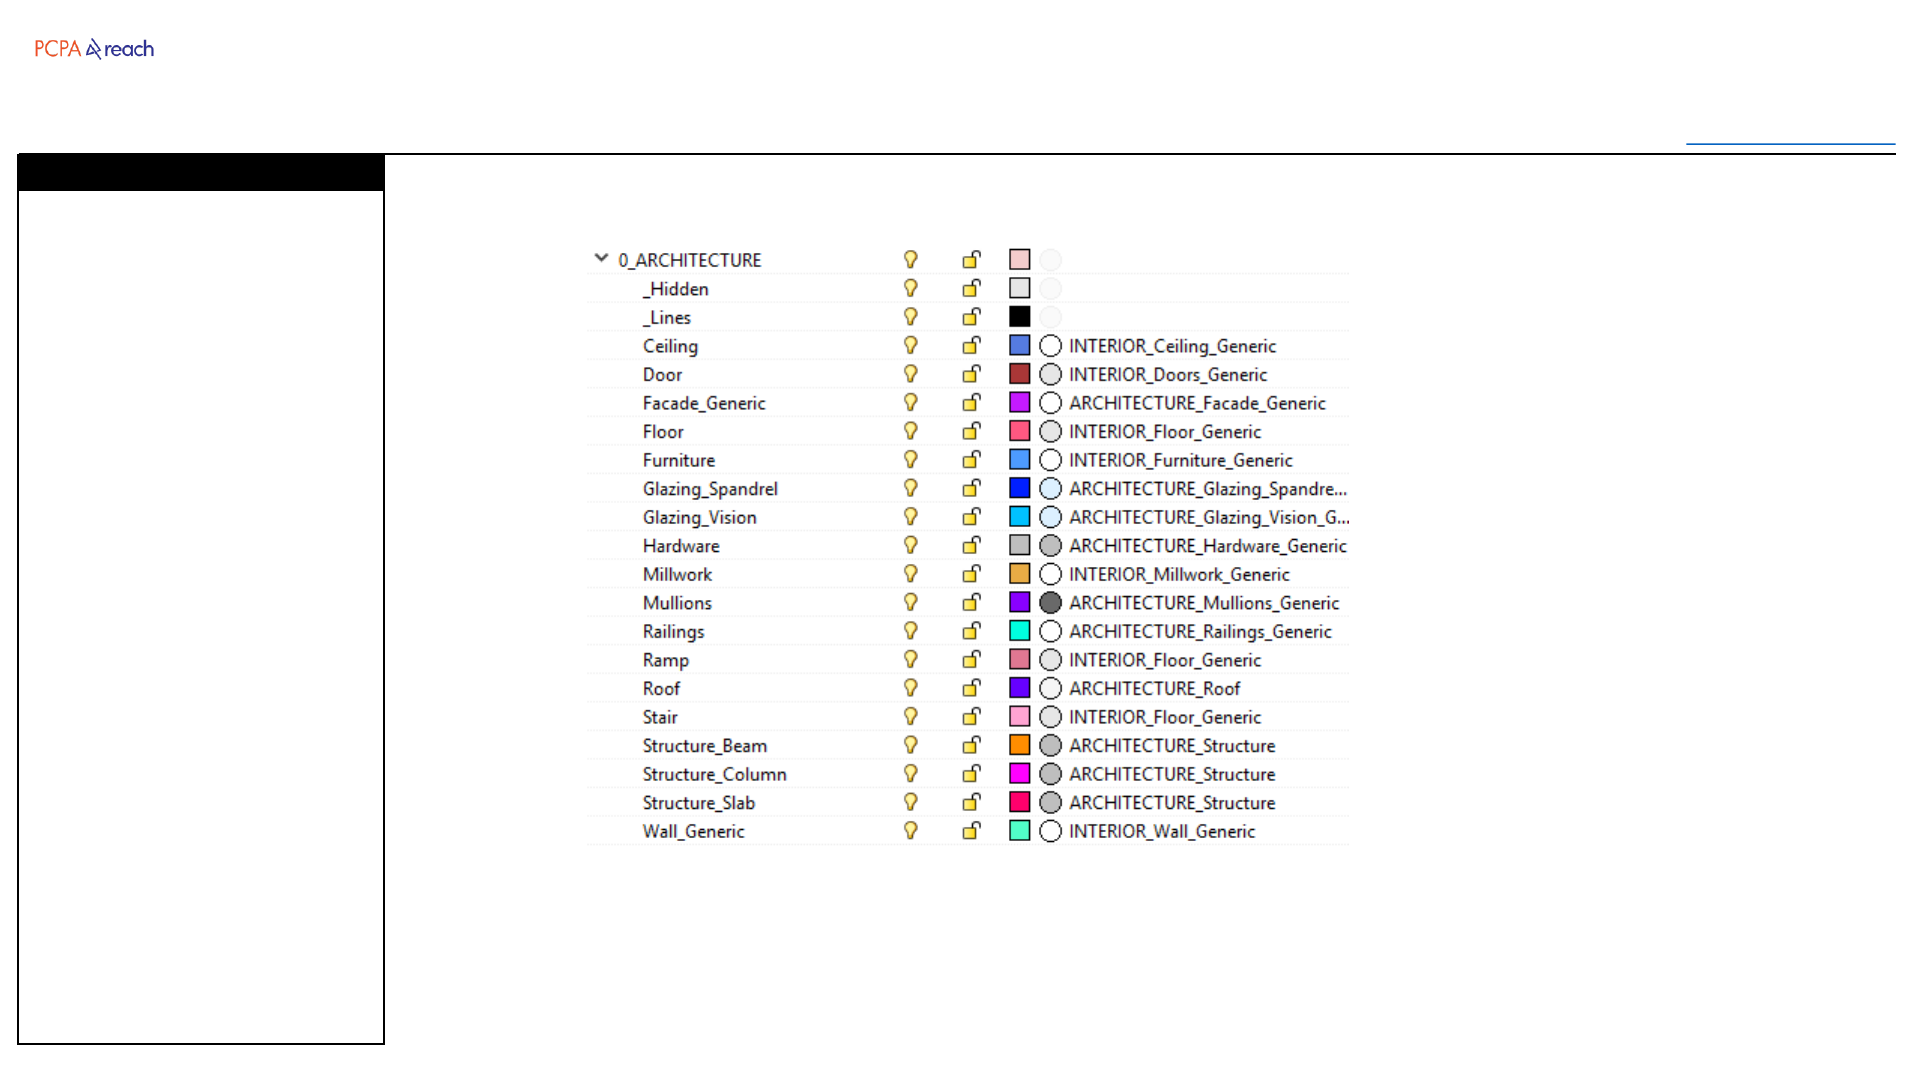The height and width of the screenshot is (1080, 1920).
Task: Click the PCPA reach logo
Action: click(x=94, y=49)
